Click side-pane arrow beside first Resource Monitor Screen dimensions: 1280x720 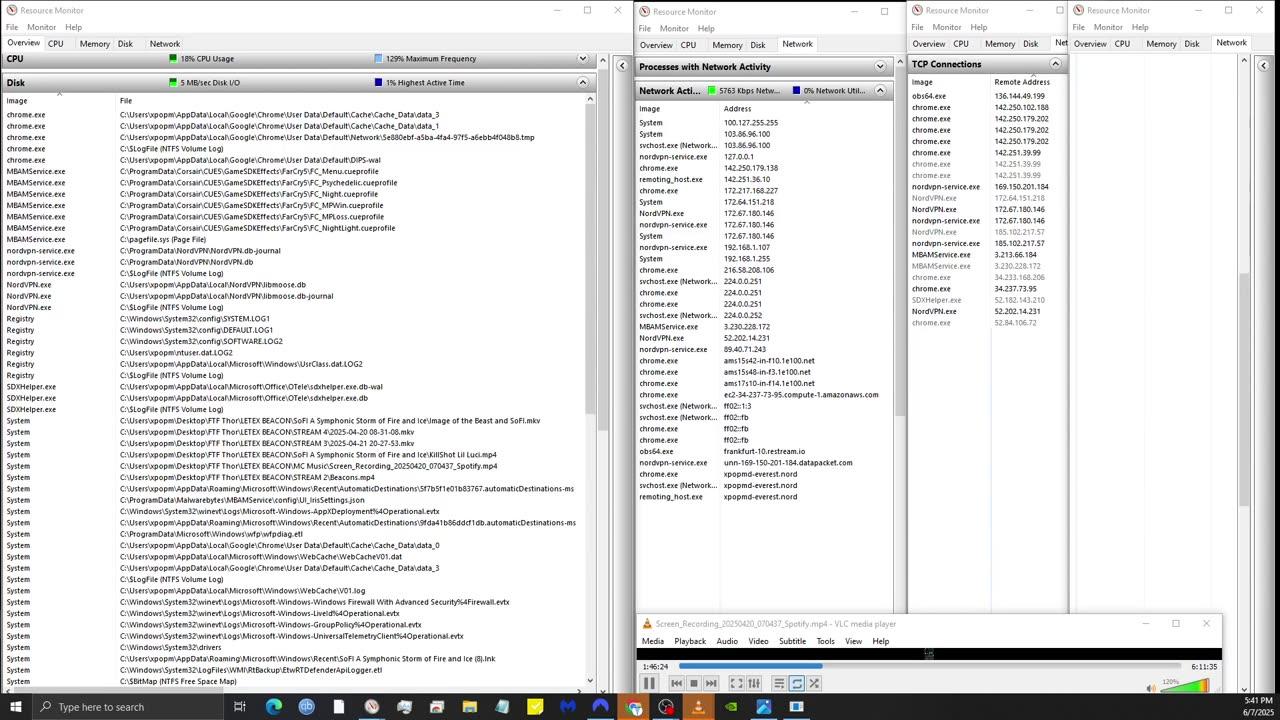click(622, 66)
